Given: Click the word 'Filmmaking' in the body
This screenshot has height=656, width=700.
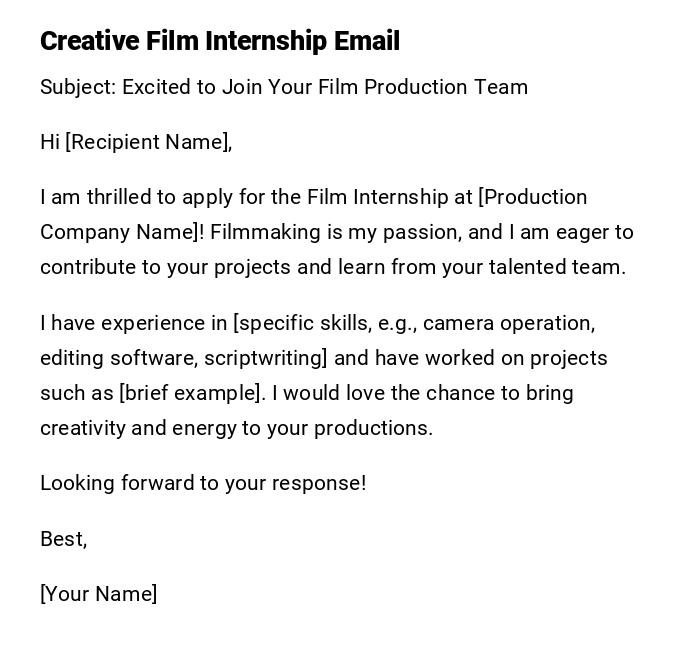Looking at the screenshot, I should click(264, 232).
